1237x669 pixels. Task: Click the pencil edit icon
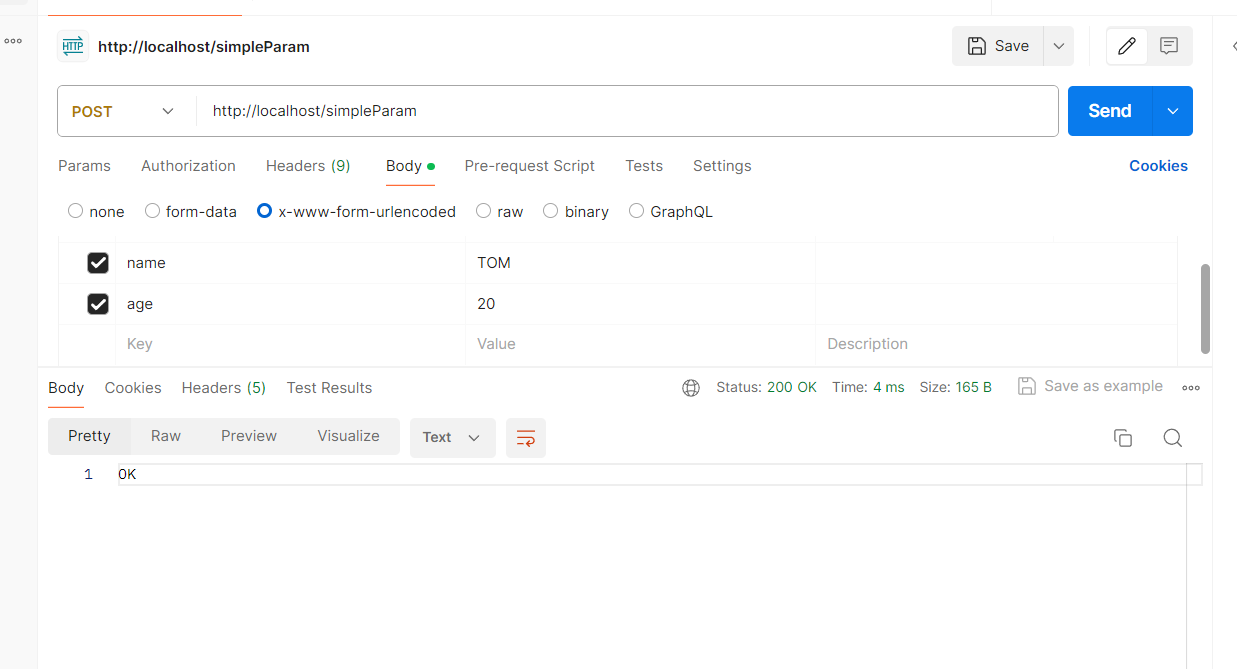point(1127,46)
